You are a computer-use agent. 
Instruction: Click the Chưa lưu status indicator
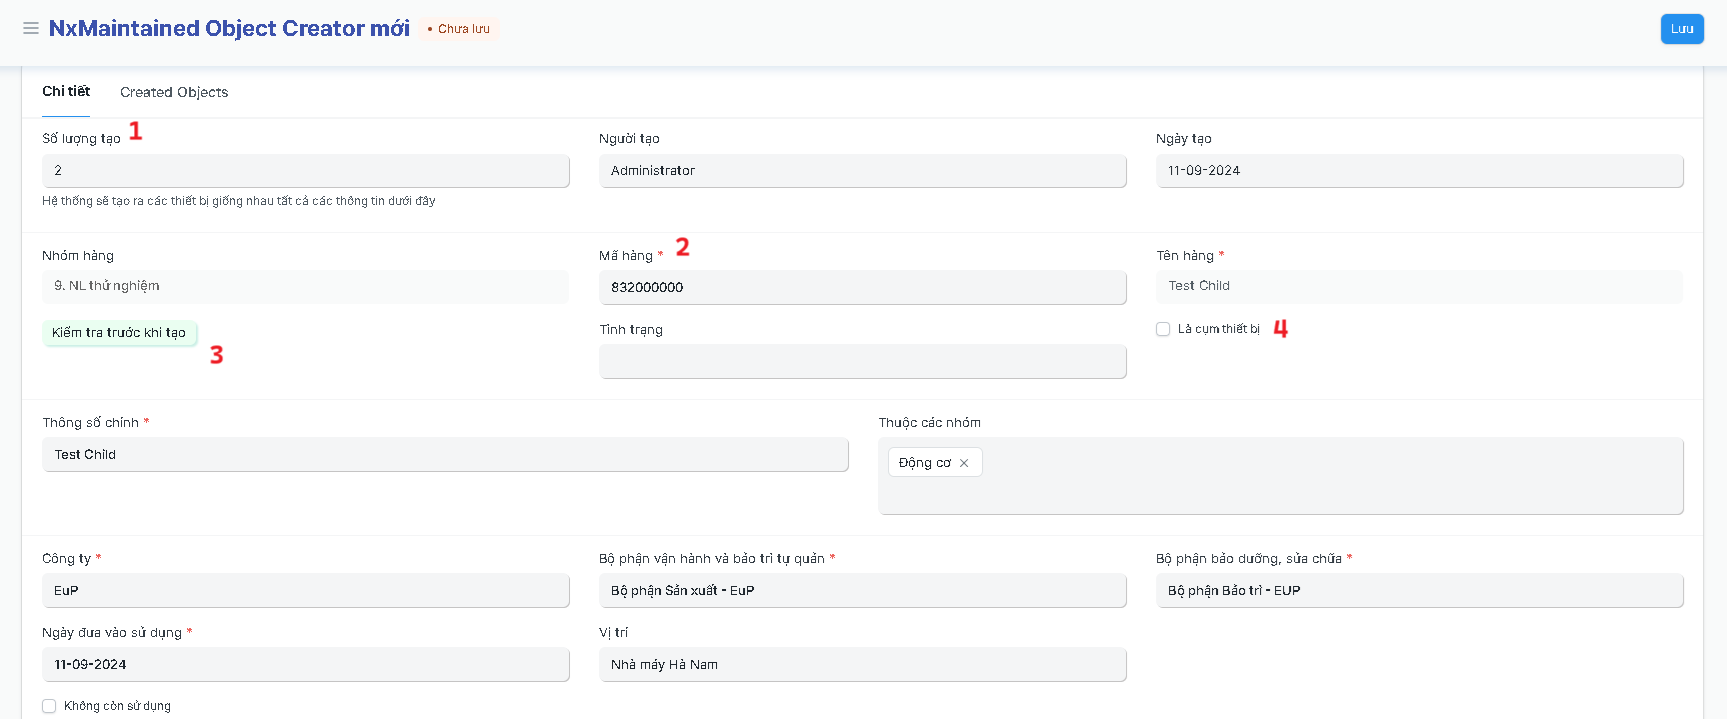point(459,29)
